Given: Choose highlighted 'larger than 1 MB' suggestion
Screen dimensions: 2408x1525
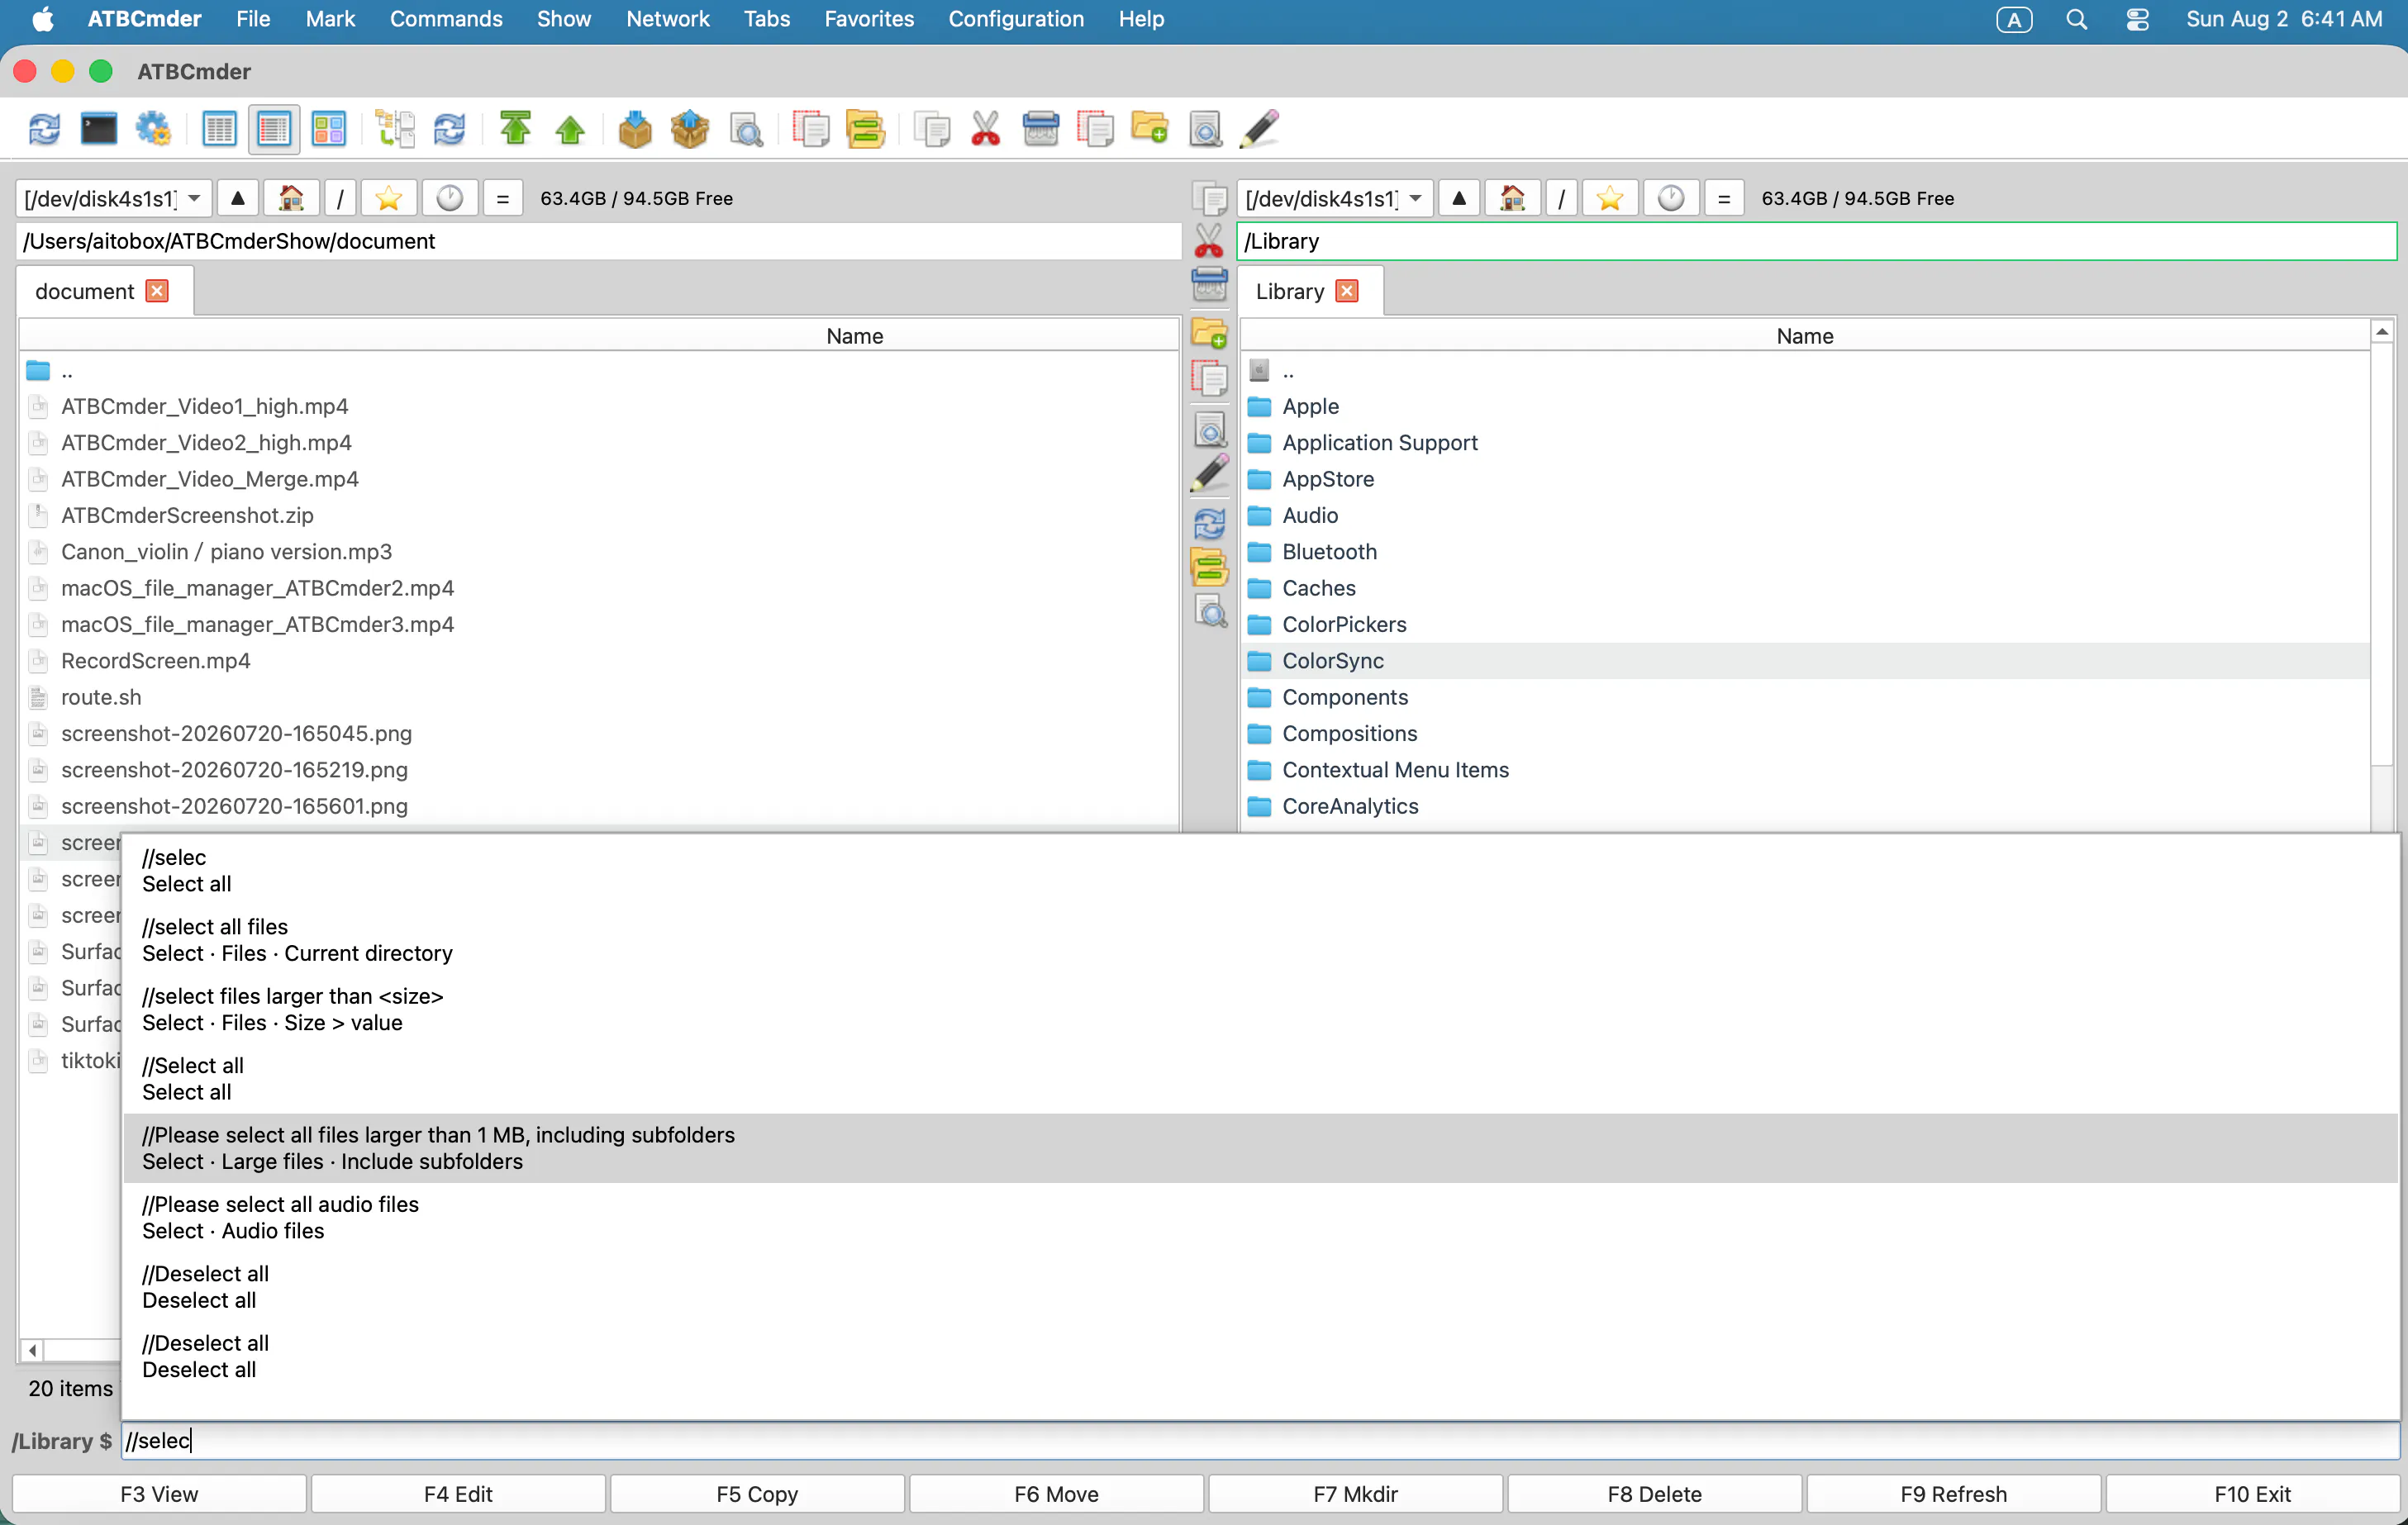Looking at the screenshot, I should click(x=1260, y=1148).
